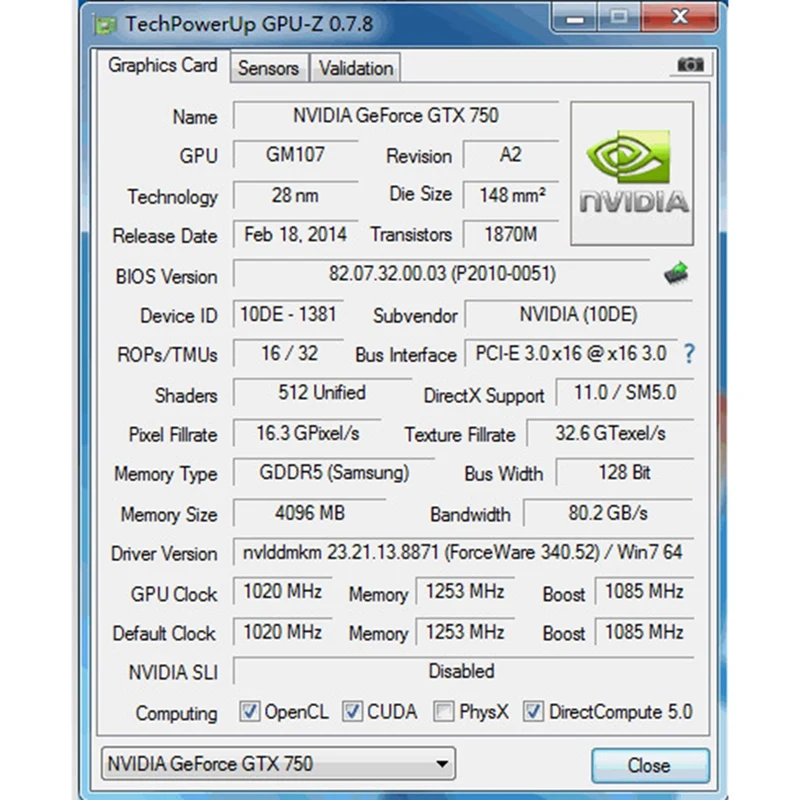The width and height of the screenshot is (800, 800).
Task: Click the Revision field A2
Action: coord(511,155)
